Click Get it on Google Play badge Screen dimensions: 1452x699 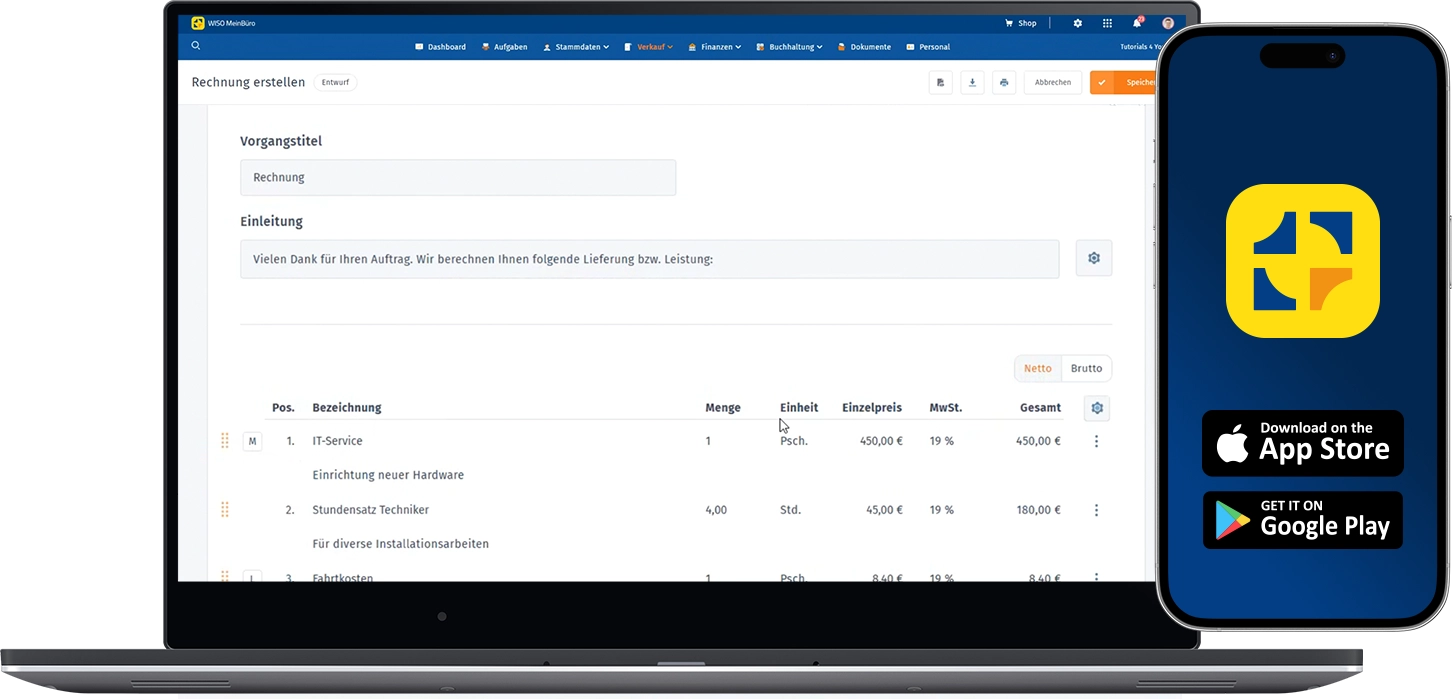click(x=1302, y=520)
